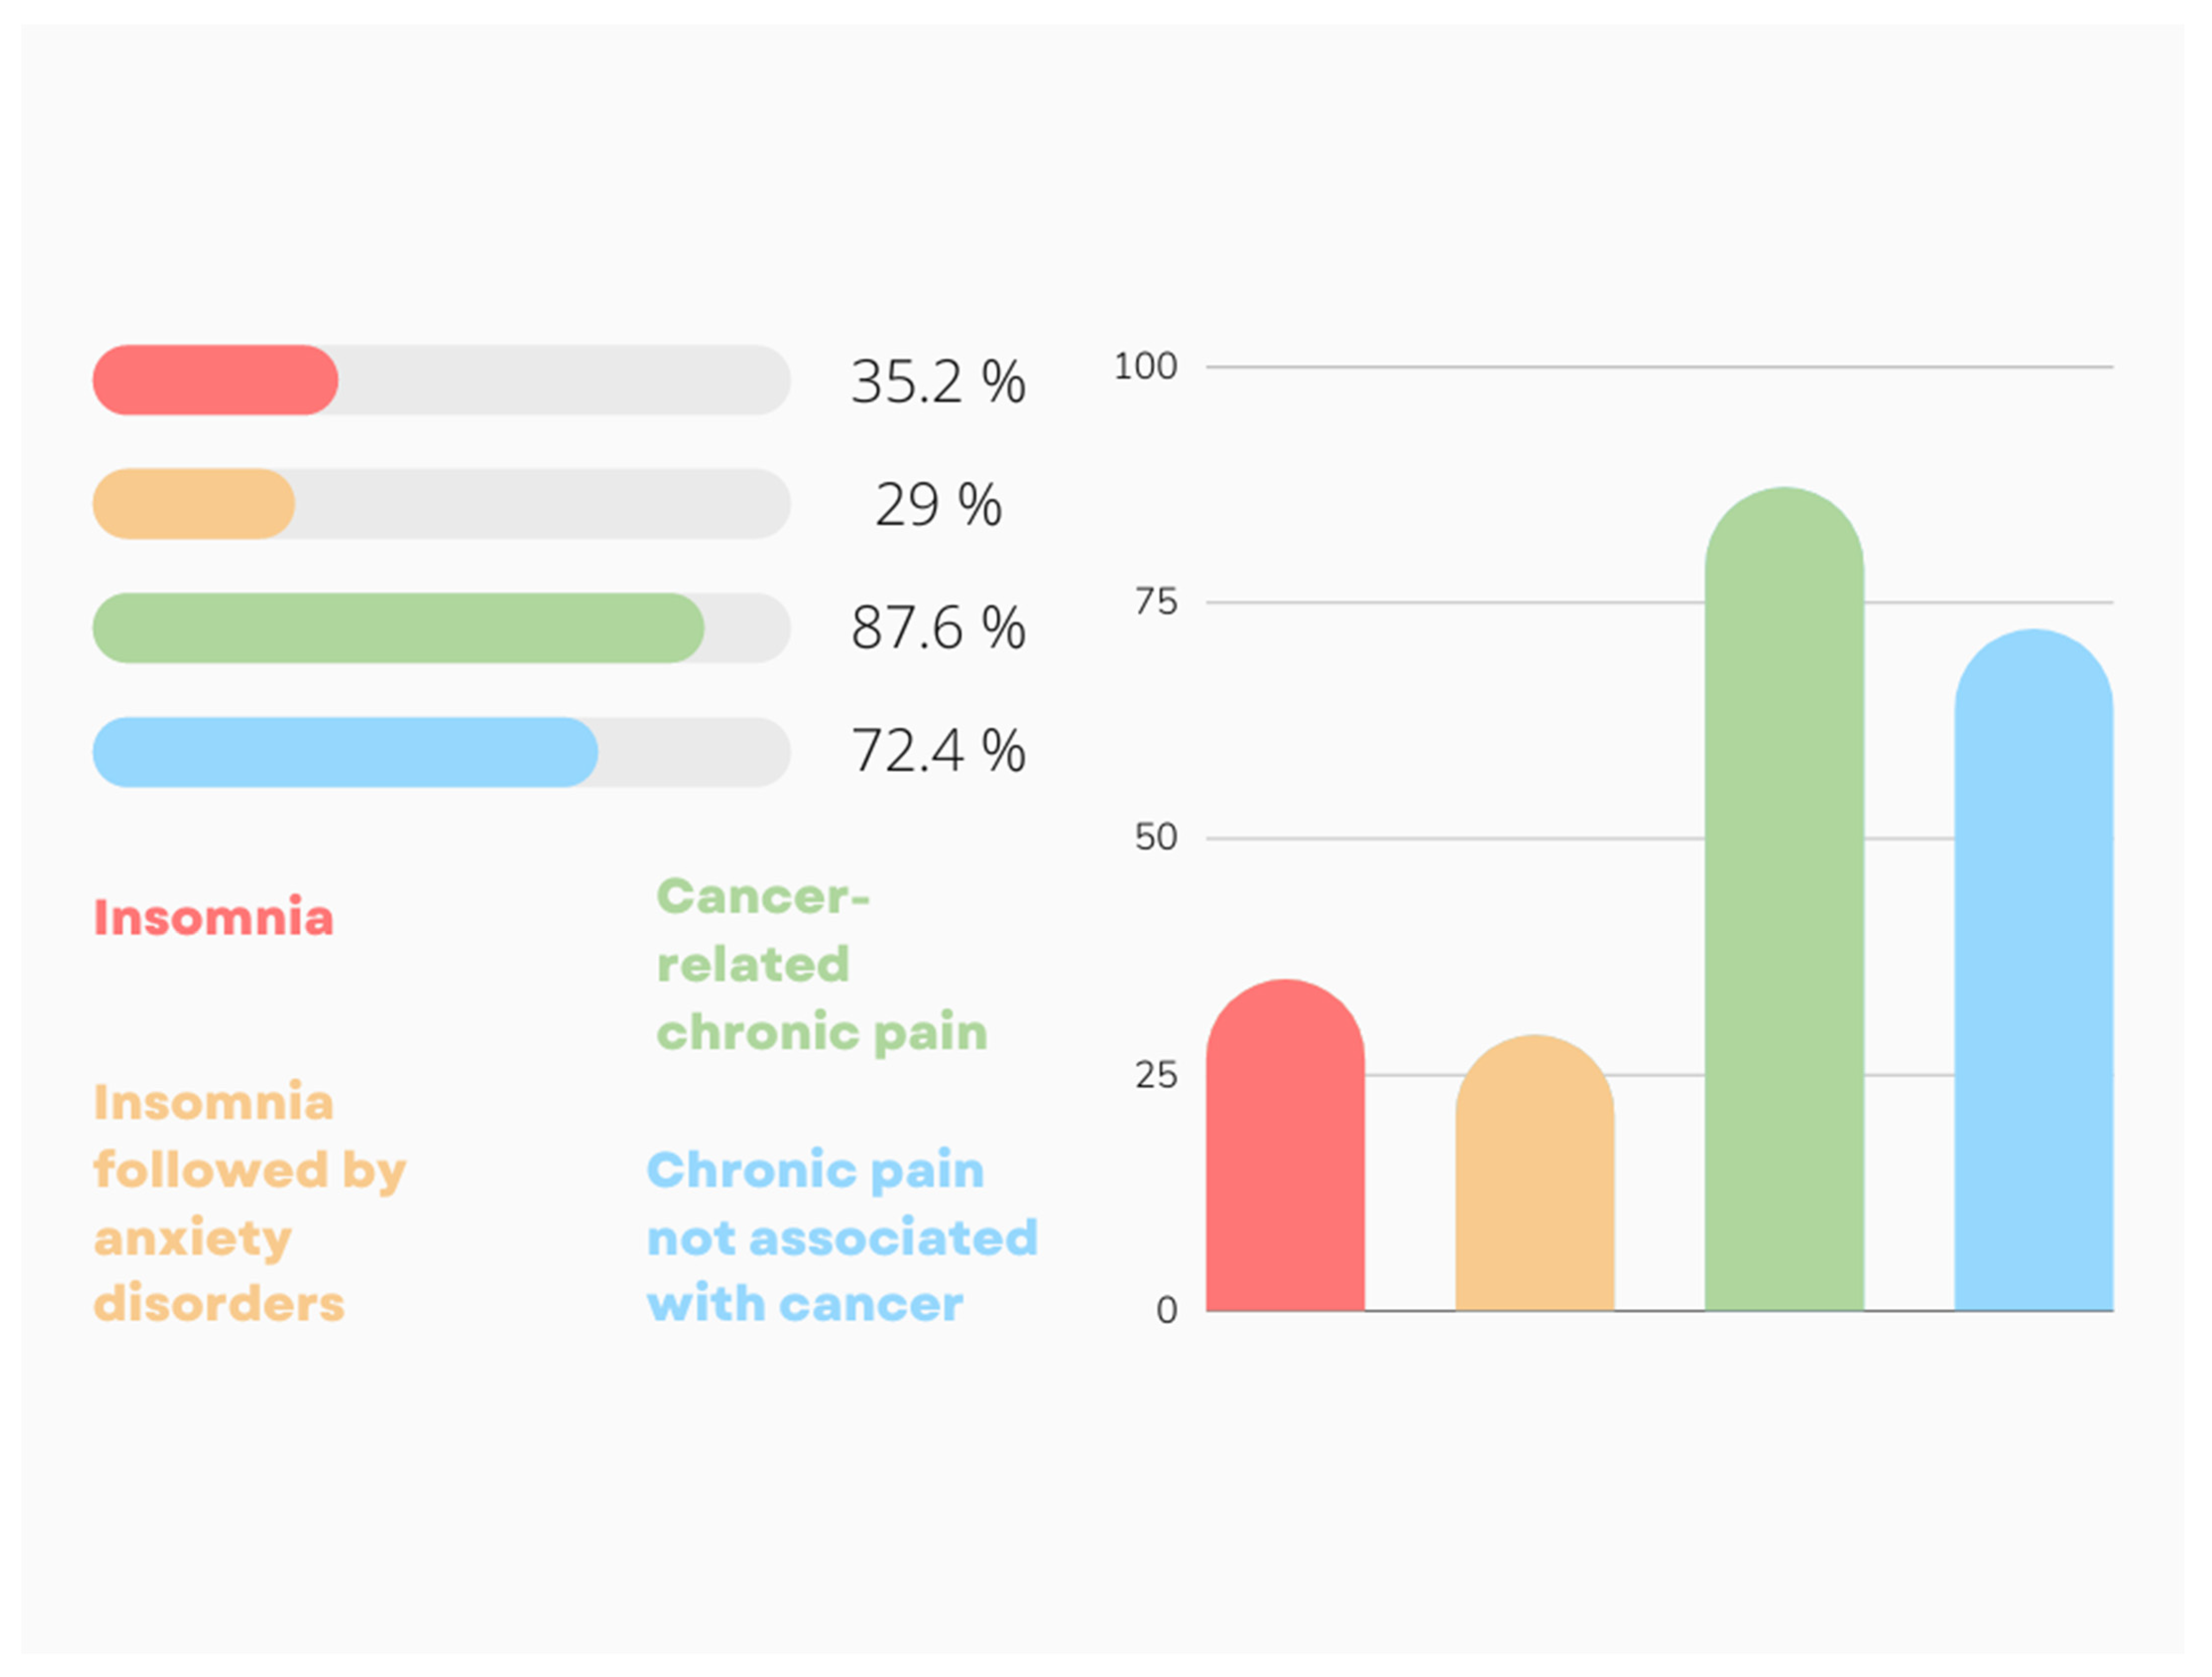Click the Cancer-related chronic pain label
Screen dimensions: 2212x1677
point(820,965)
